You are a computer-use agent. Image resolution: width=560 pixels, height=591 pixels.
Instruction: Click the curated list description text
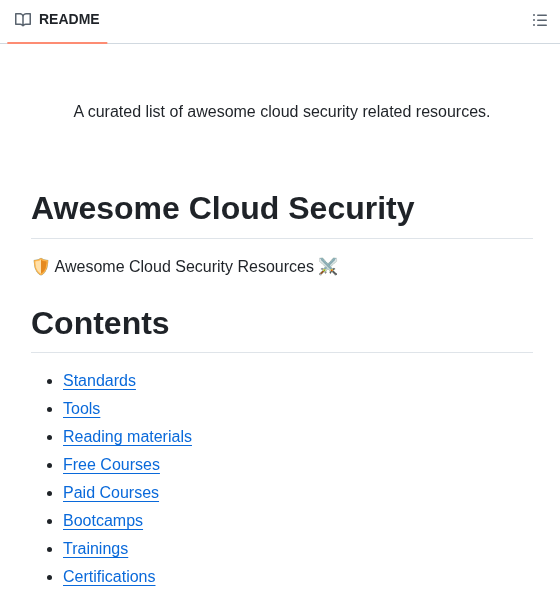click(x=282, y=112)
